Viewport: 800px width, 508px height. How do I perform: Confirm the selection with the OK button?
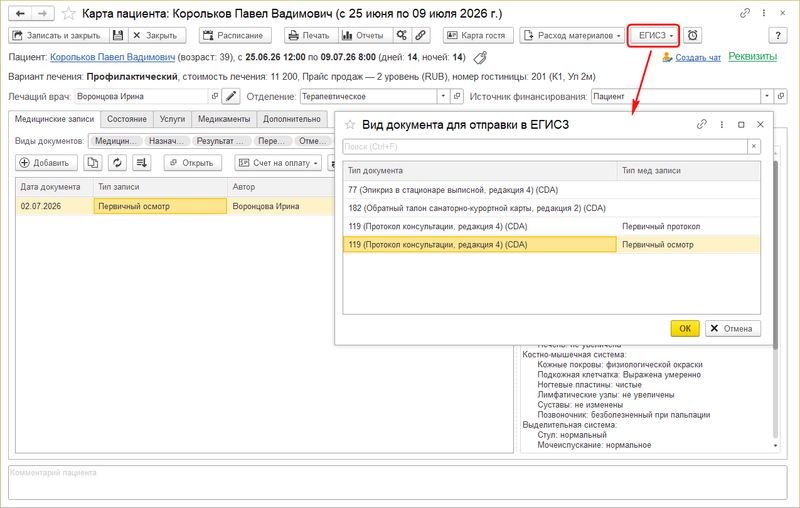click(685, 328)
